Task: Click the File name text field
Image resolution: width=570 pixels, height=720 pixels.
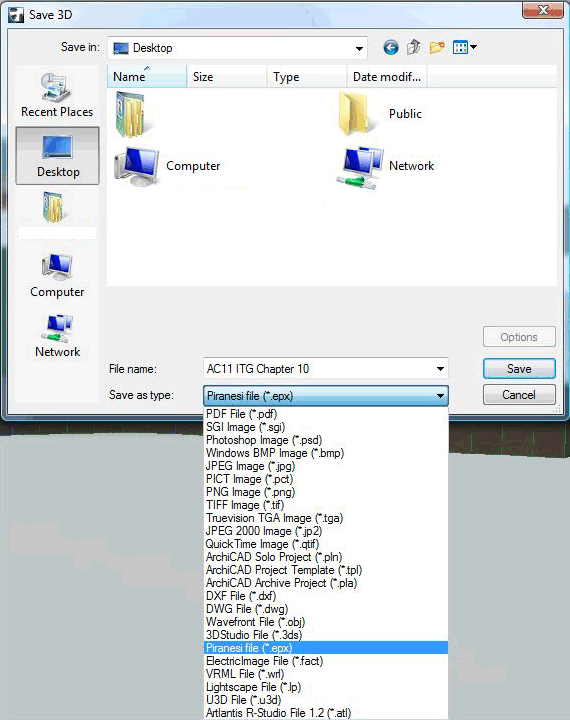Action: 318,369
